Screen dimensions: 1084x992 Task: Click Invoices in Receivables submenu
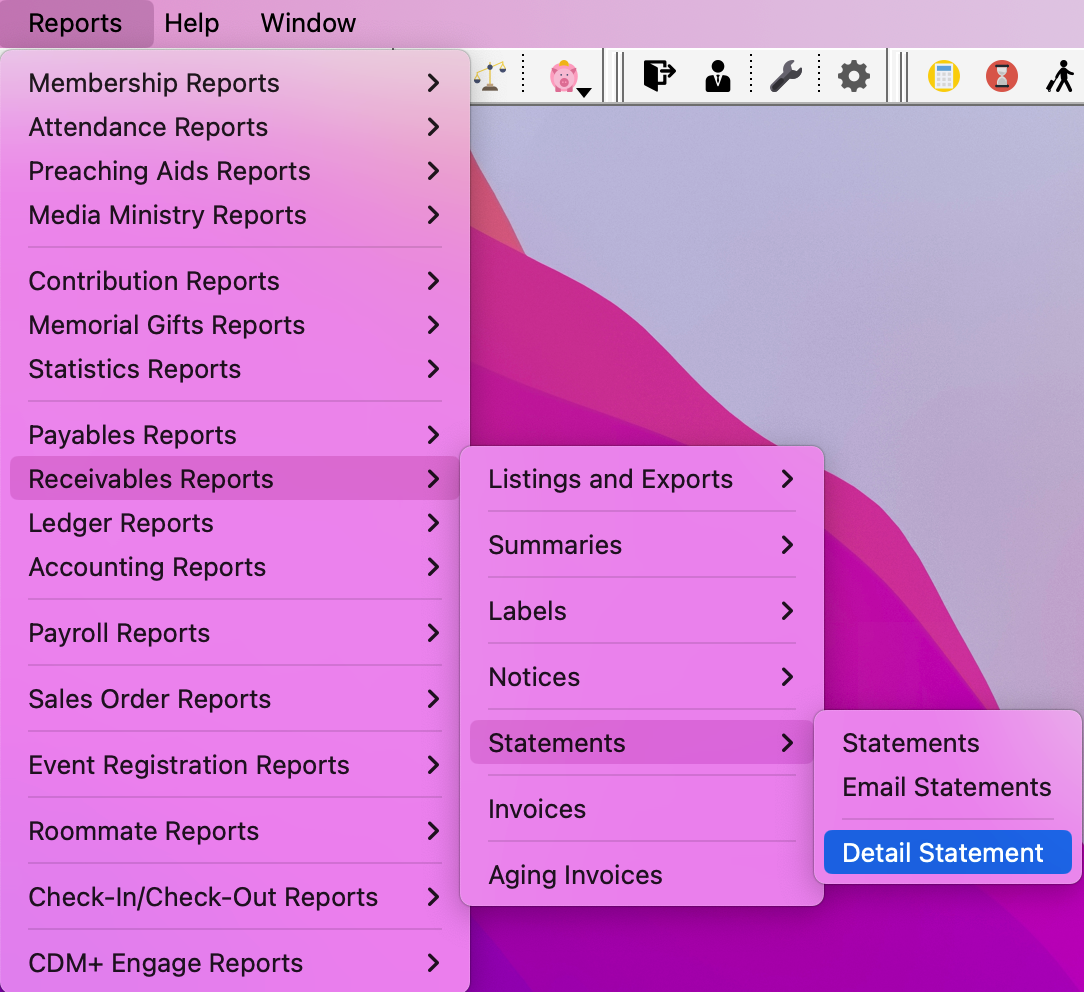[537, 809]
